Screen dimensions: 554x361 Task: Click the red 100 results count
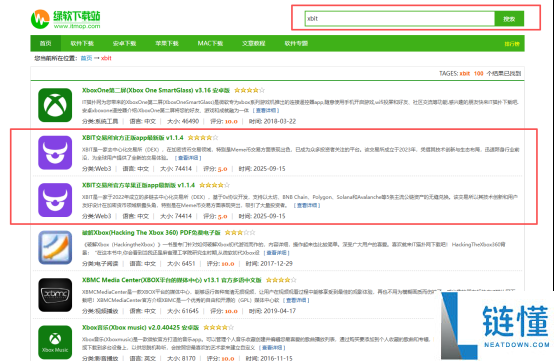(478, 73)
